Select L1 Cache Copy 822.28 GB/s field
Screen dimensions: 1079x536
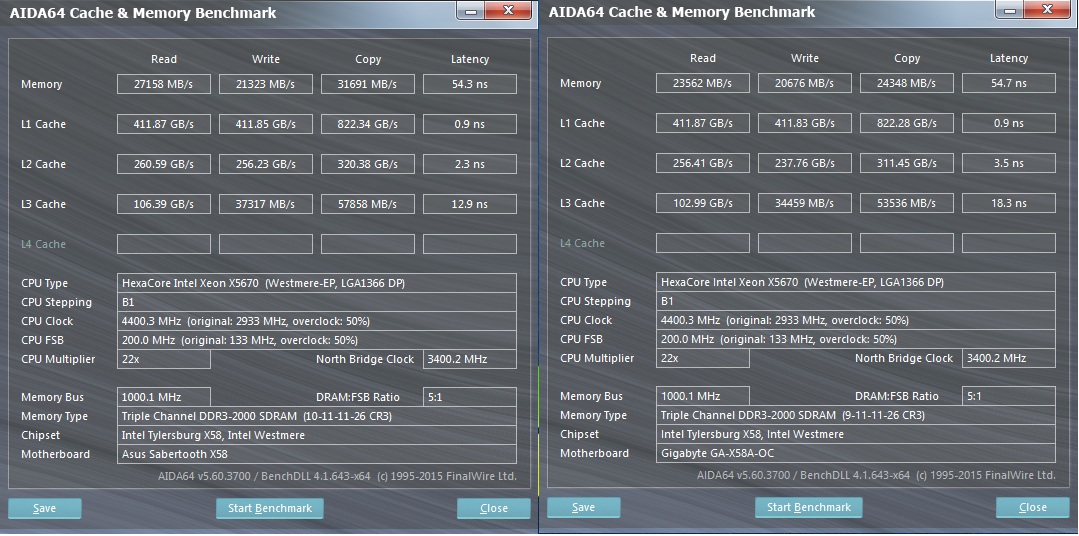coord(906,122)
